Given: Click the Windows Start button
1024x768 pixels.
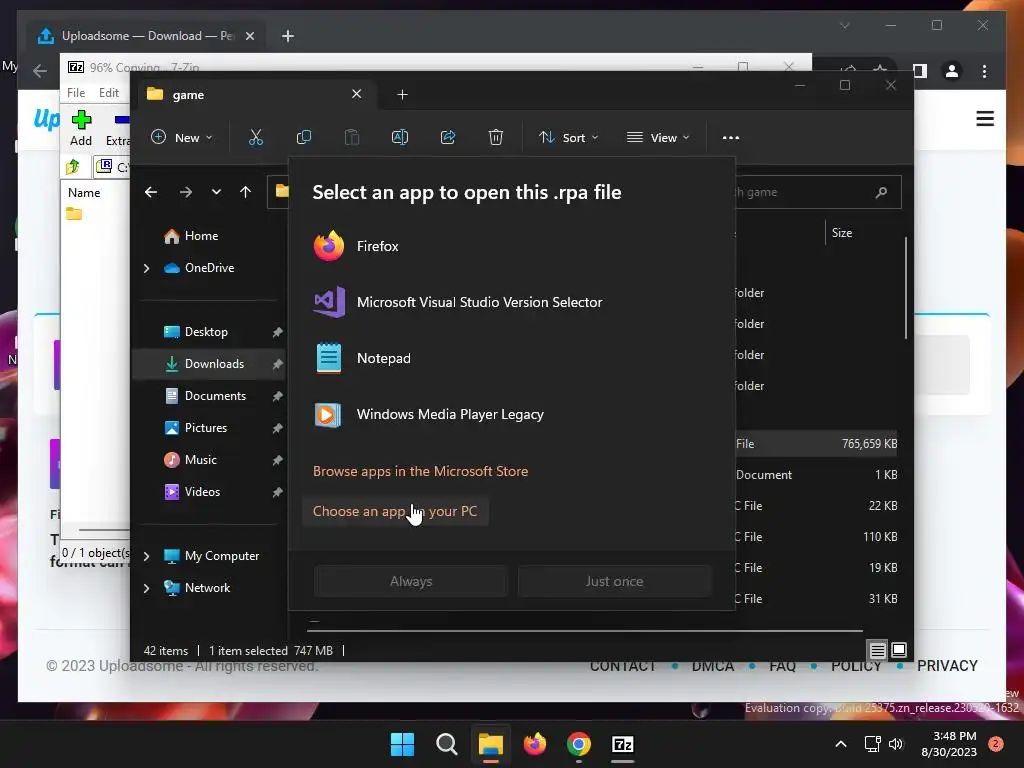Looking at the screenshot, I should [x=402, y=744].
